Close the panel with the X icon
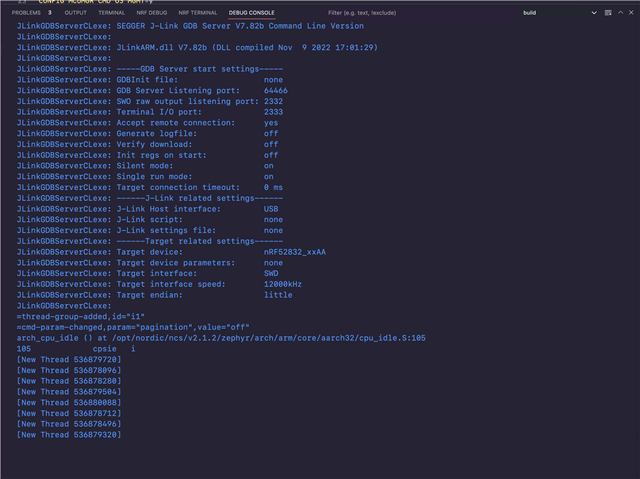This screenshot has height=479, width=640. 631,13
